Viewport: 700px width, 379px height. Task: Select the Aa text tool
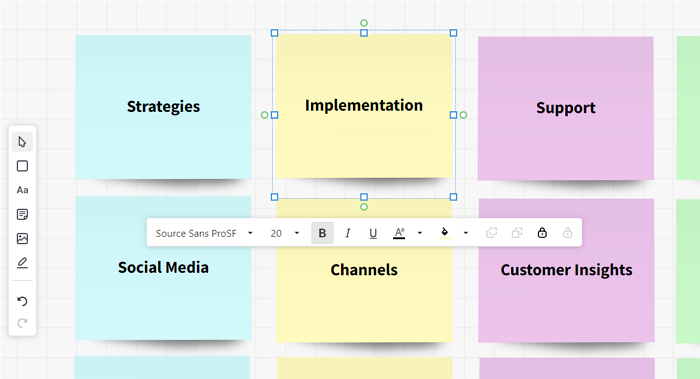point(22,190)
